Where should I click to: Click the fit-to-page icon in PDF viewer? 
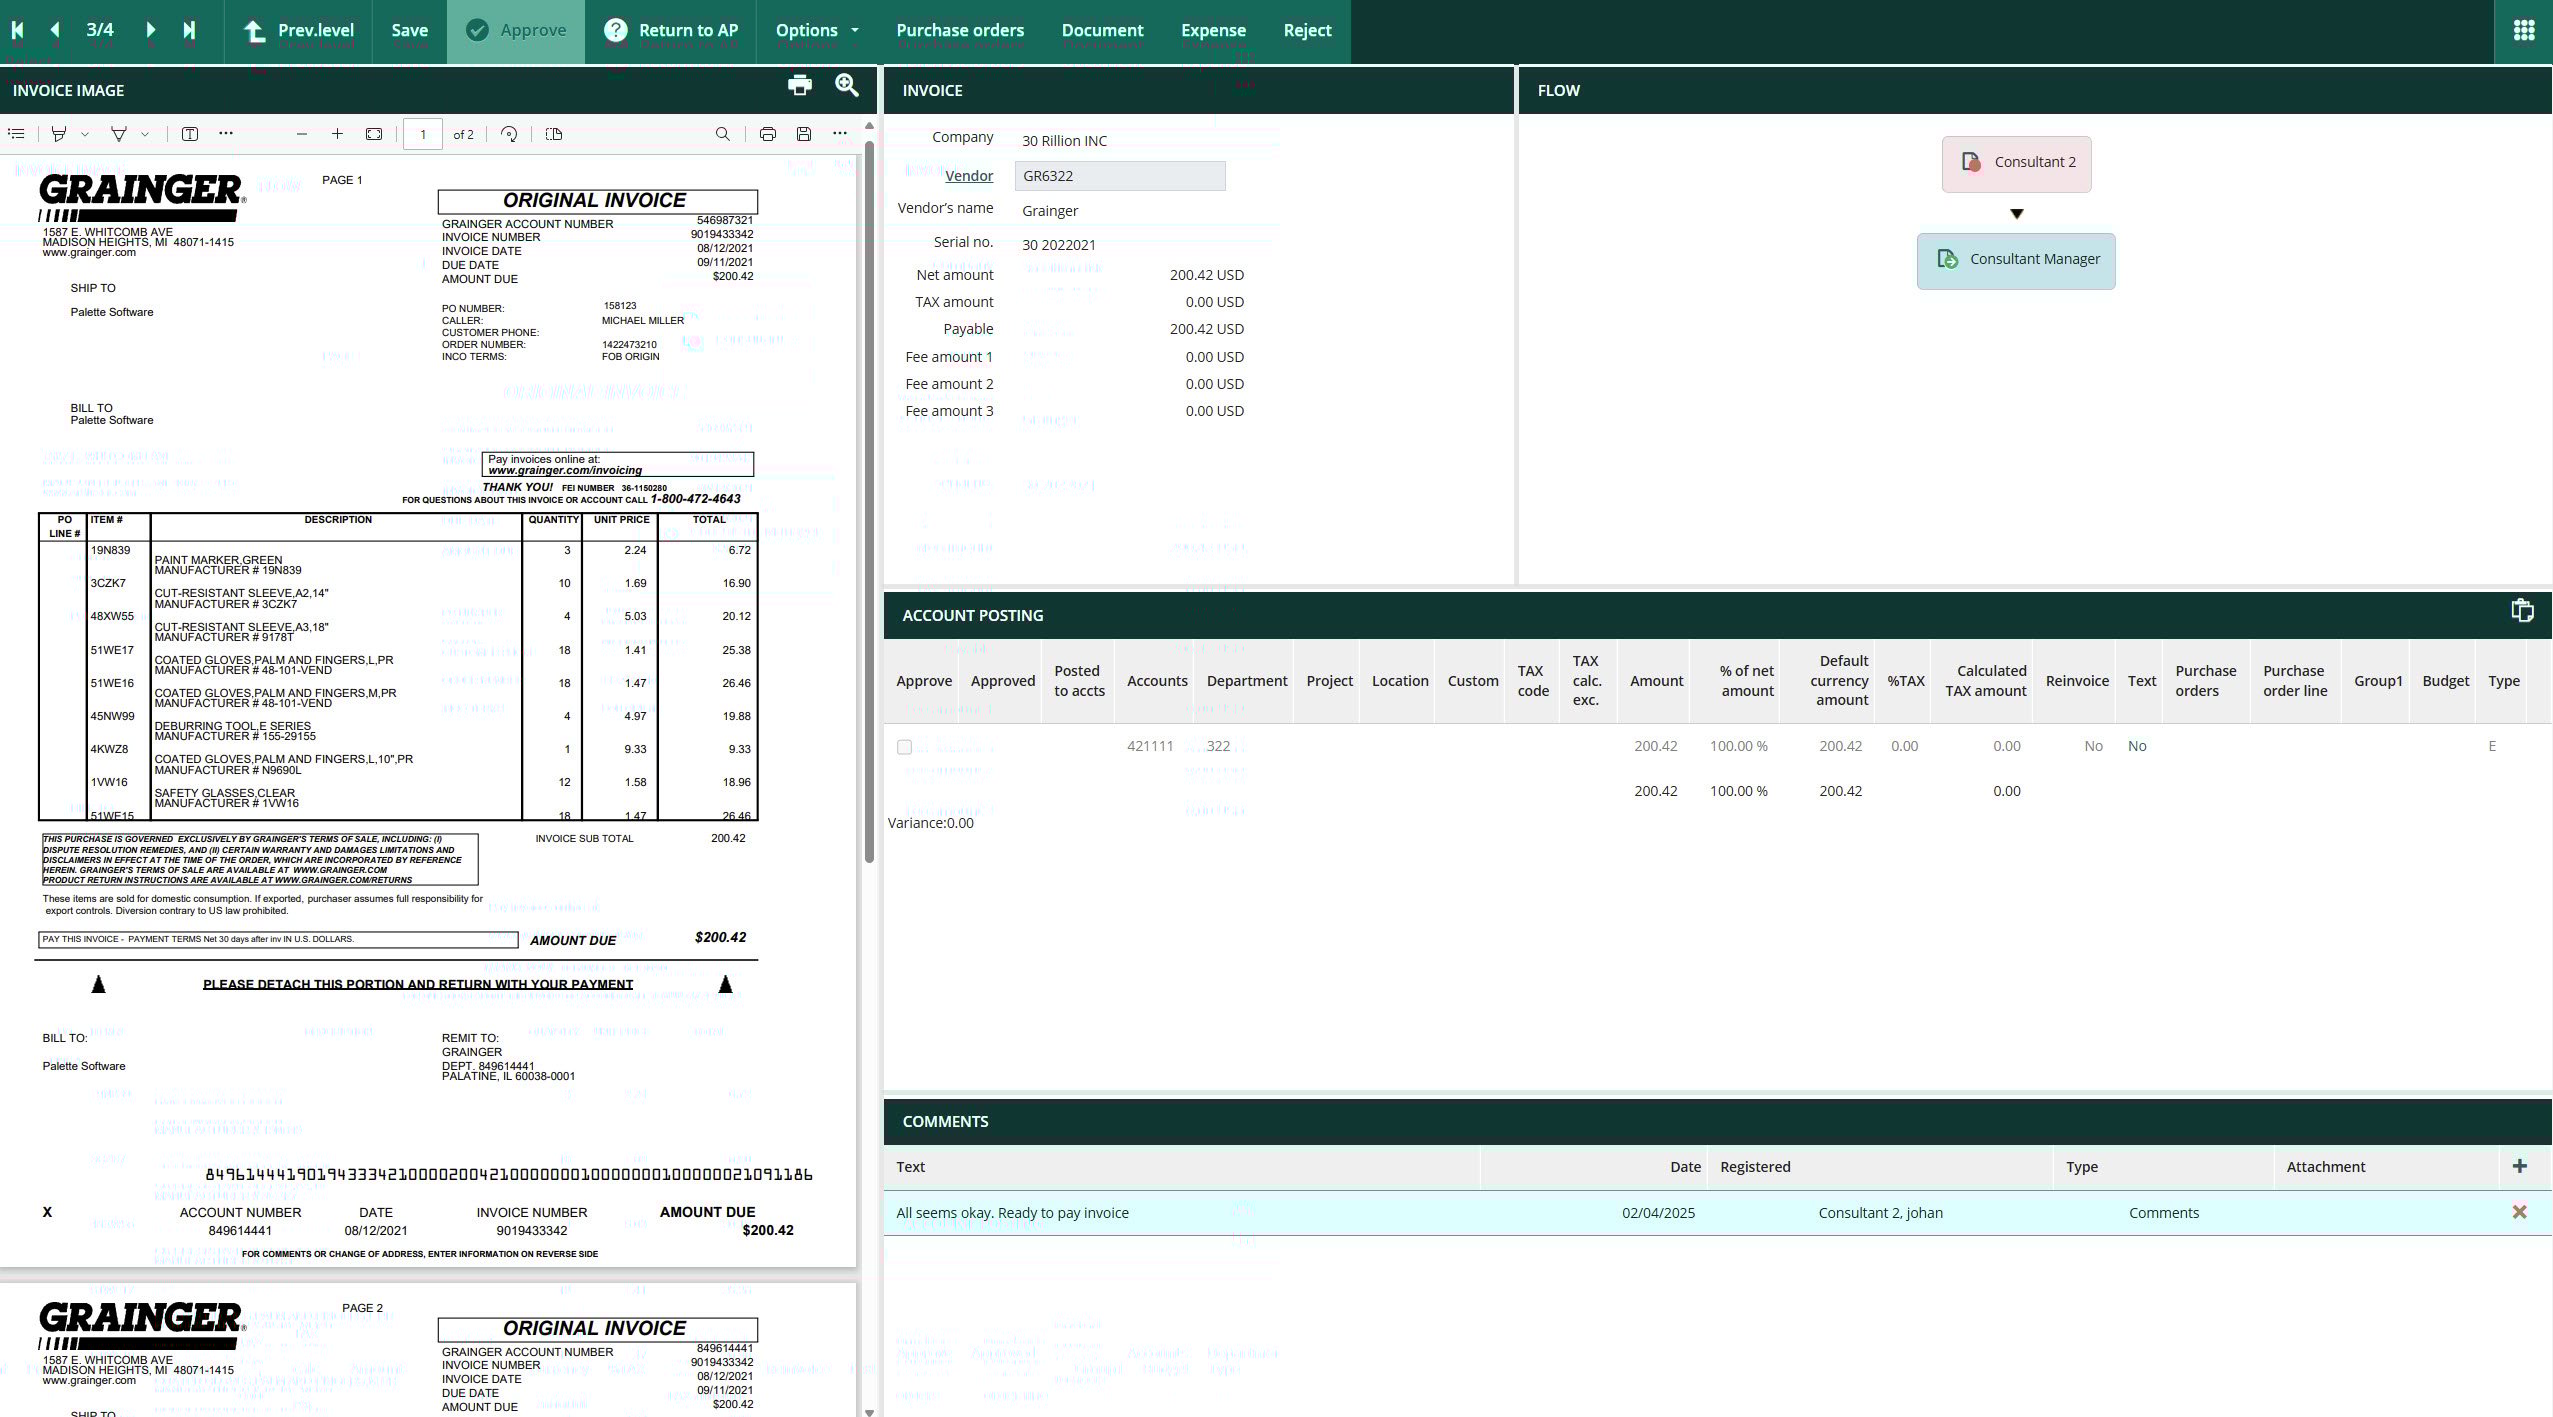374,134
